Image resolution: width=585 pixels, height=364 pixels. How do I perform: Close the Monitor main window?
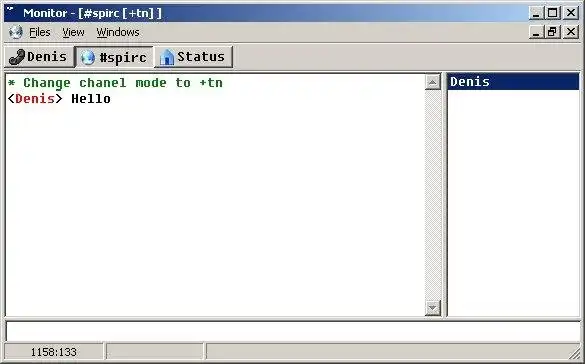[571, 13]
